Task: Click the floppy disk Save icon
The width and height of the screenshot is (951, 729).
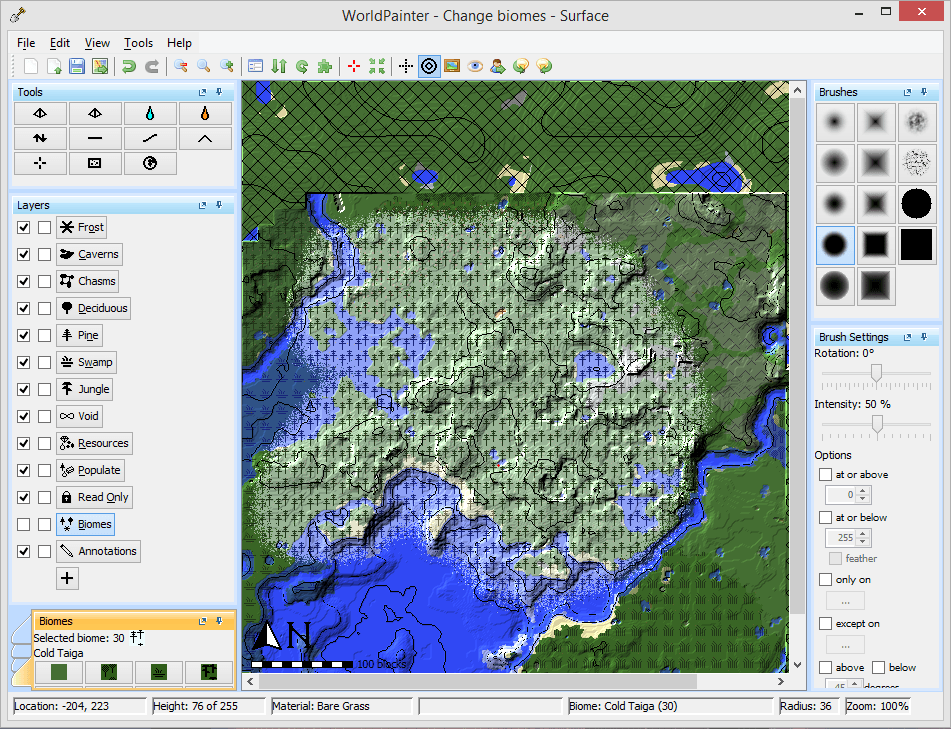Action: pyautogui.click(x=76, y=66)
